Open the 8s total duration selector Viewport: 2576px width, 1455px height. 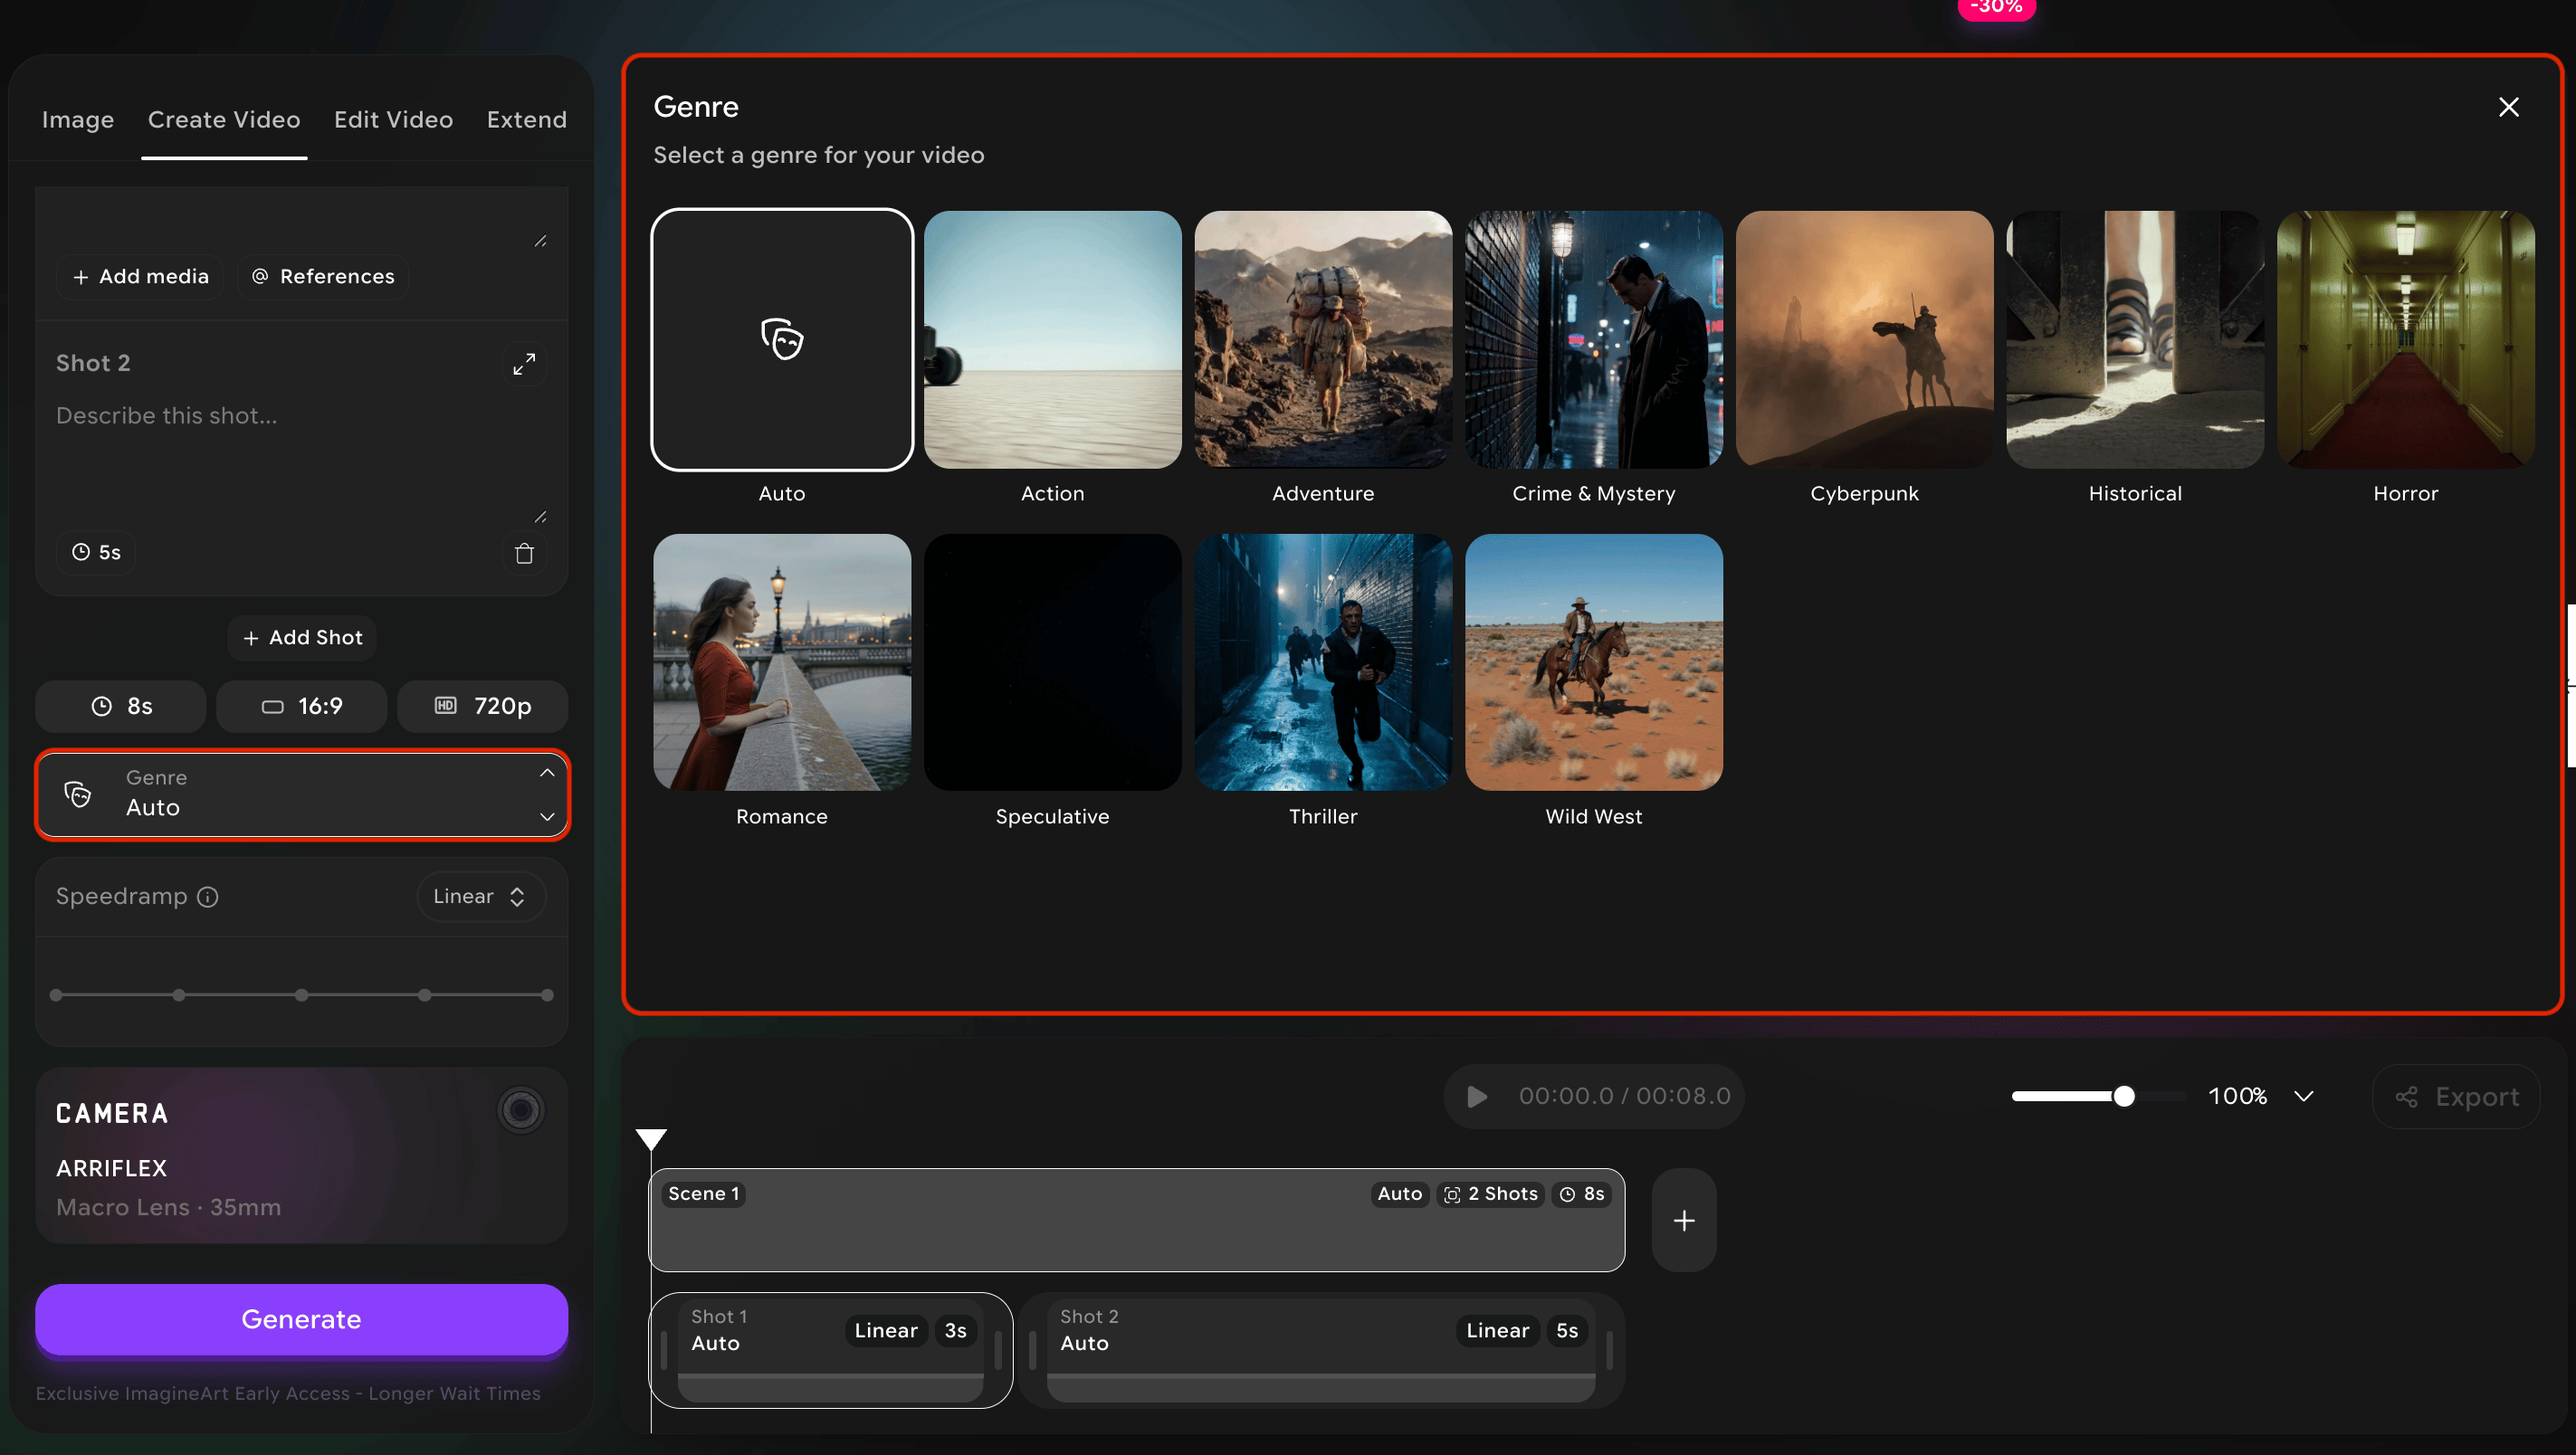(x=121, y=707)
